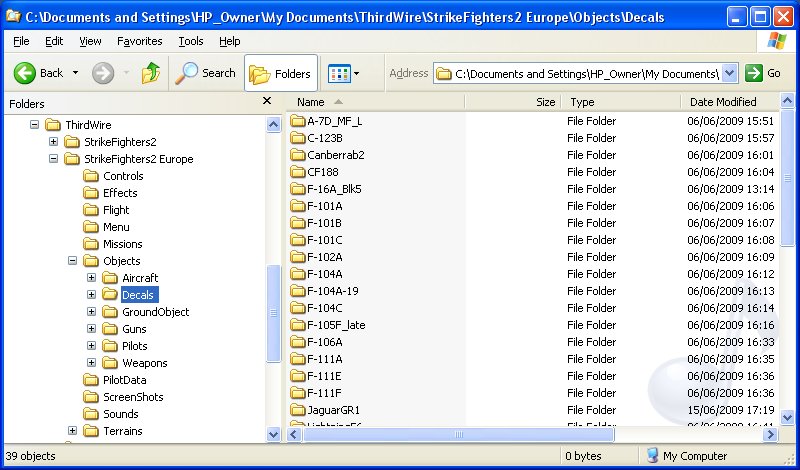Select the F-101A folder icon
The width and height of the screenshot is (800, 470).
pyautogui.click(x=297, y=206)
